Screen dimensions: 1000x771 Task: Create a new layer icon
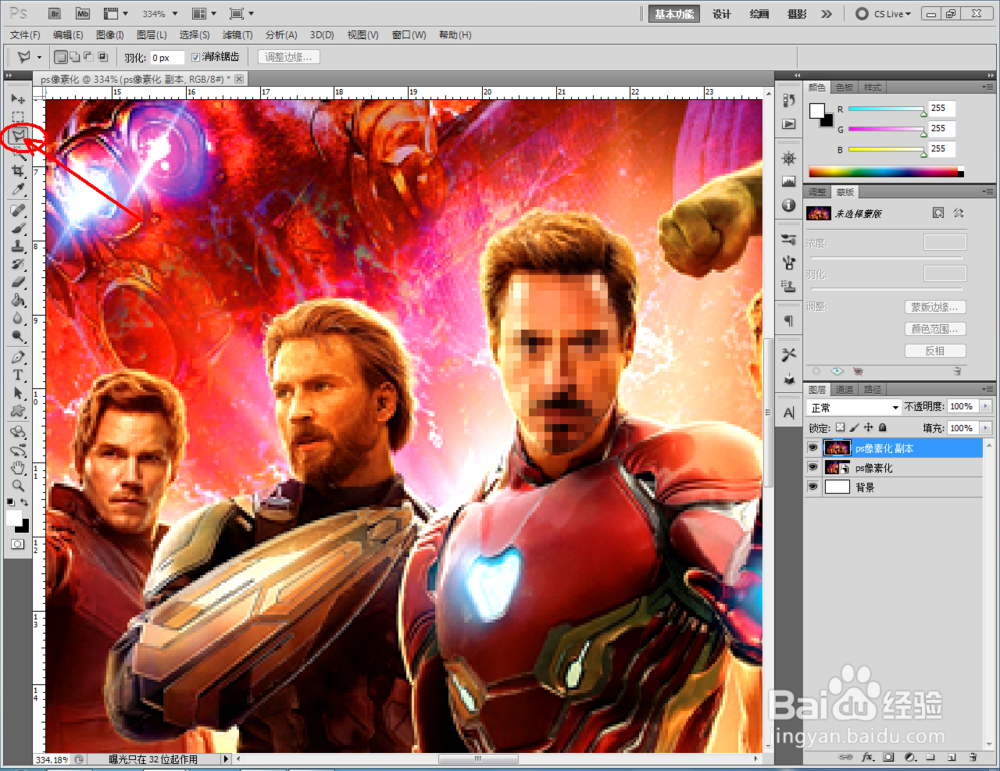point(951,757)
